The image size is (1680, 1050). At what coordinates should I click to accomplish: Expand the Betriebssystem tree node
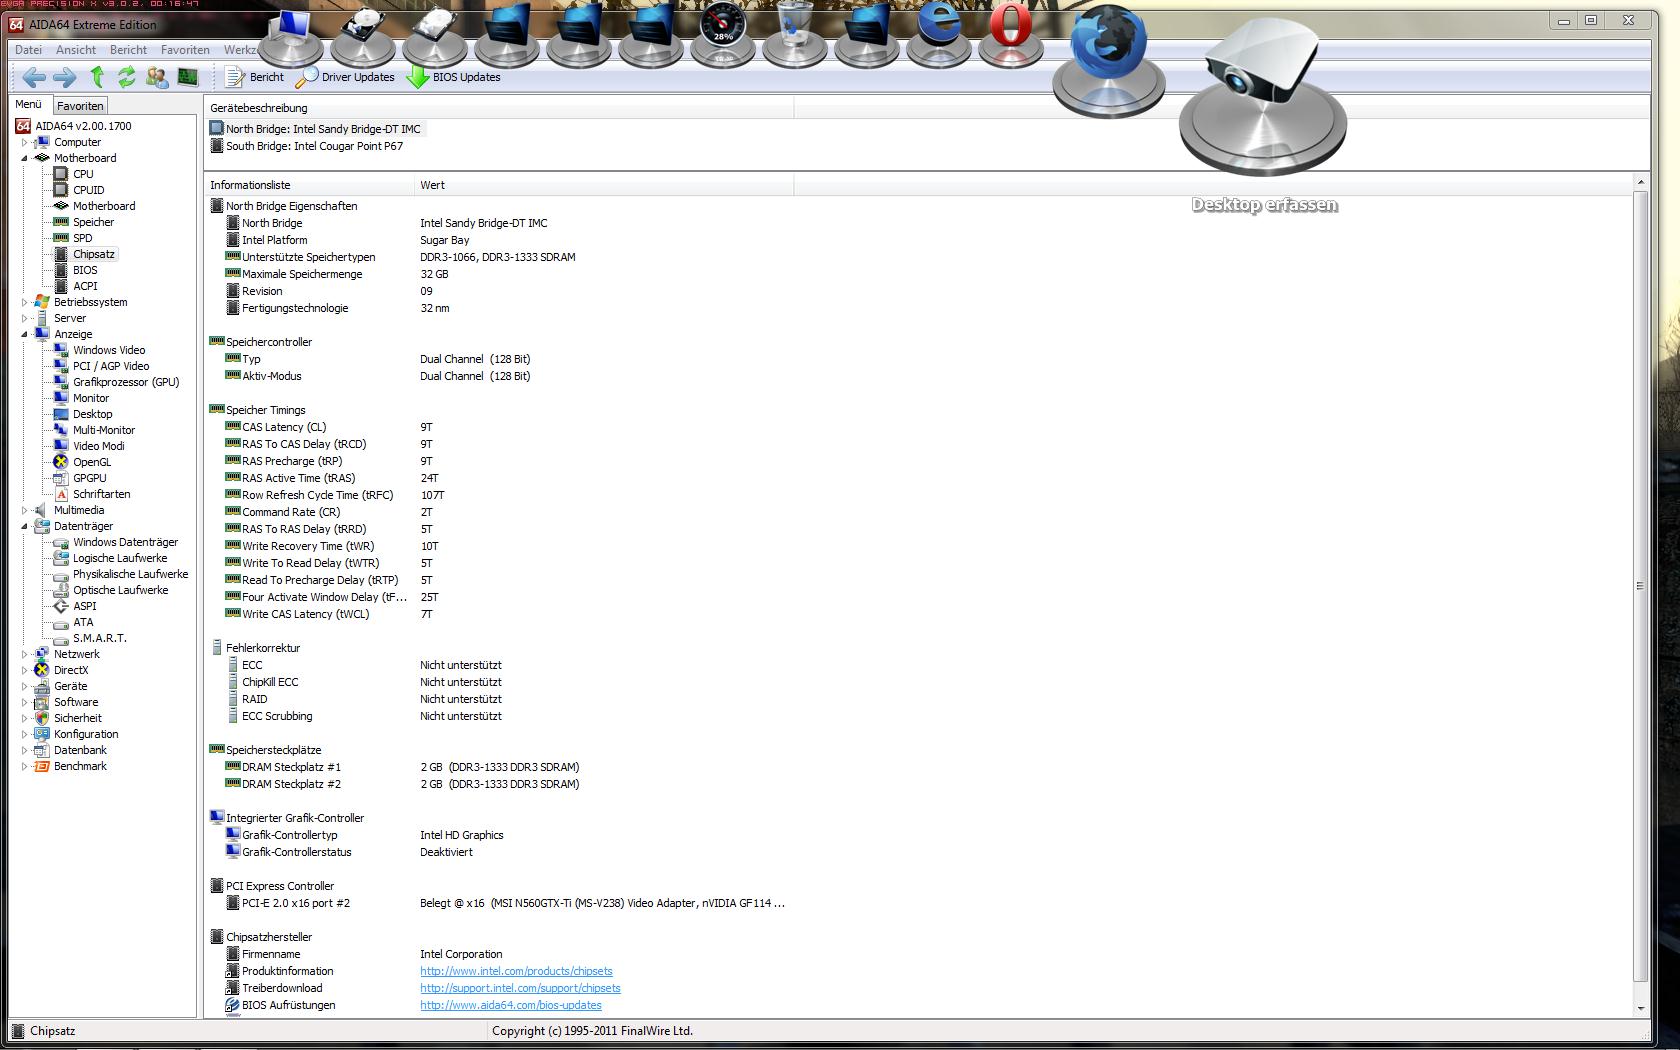click(x=24, y=302)
